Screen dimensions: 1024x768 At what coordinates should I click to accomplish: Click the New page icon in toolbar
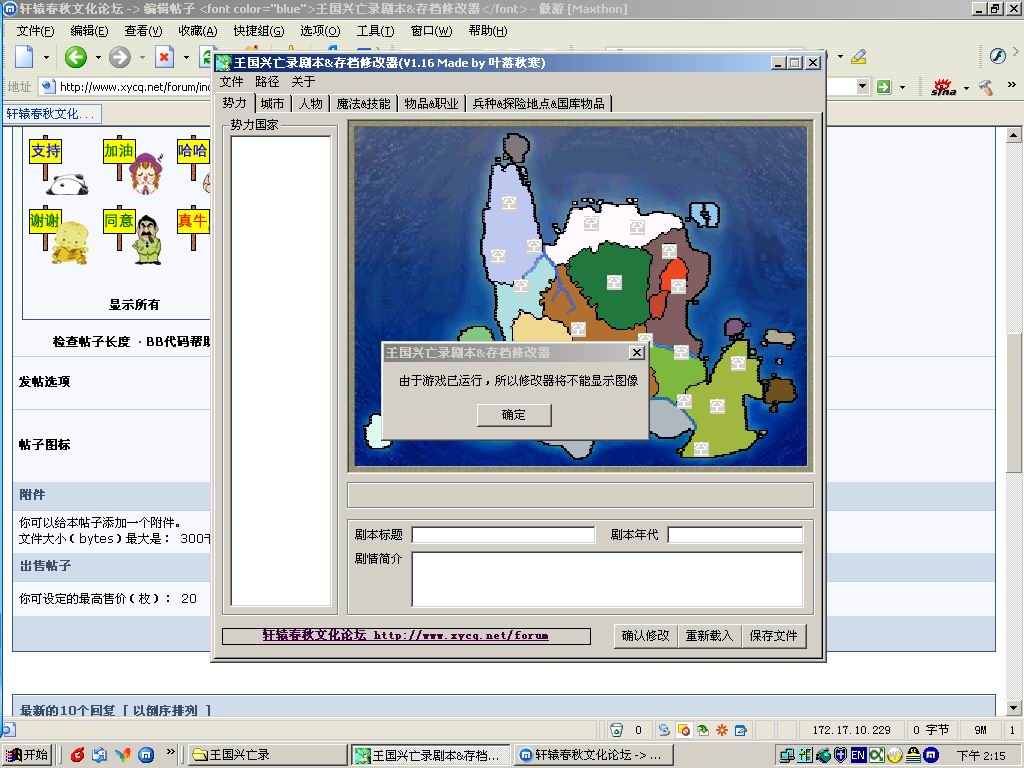24,57
